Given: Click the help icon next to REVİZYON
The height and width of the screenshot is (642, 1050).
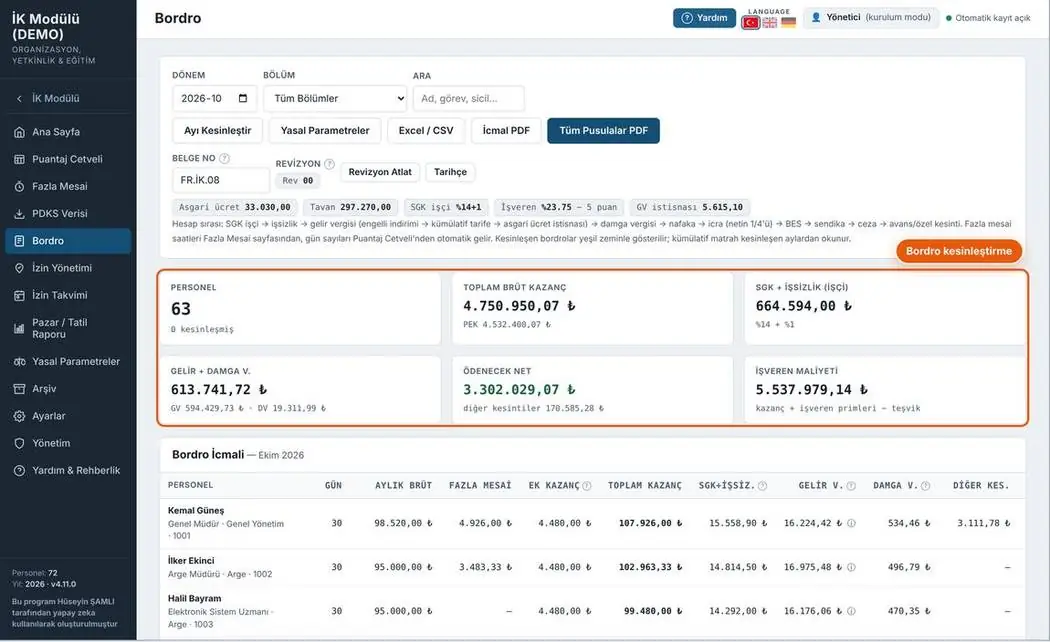Looking at the screenshot, I should (x=329, y=164).
